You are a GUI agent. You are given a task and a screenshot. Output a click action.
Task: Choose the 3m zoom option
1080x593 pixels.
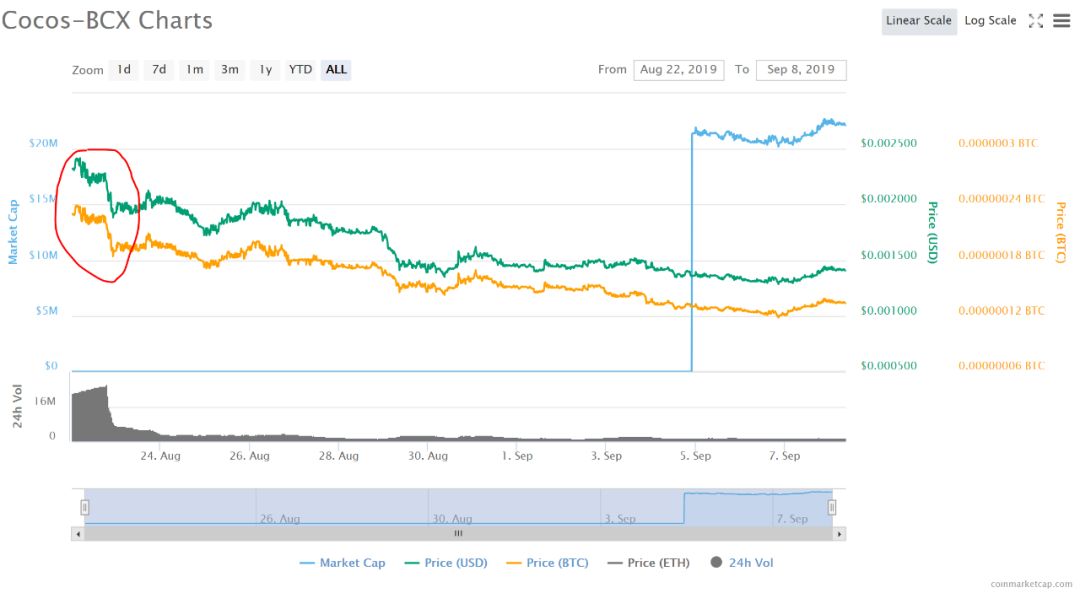coord(229,70)
